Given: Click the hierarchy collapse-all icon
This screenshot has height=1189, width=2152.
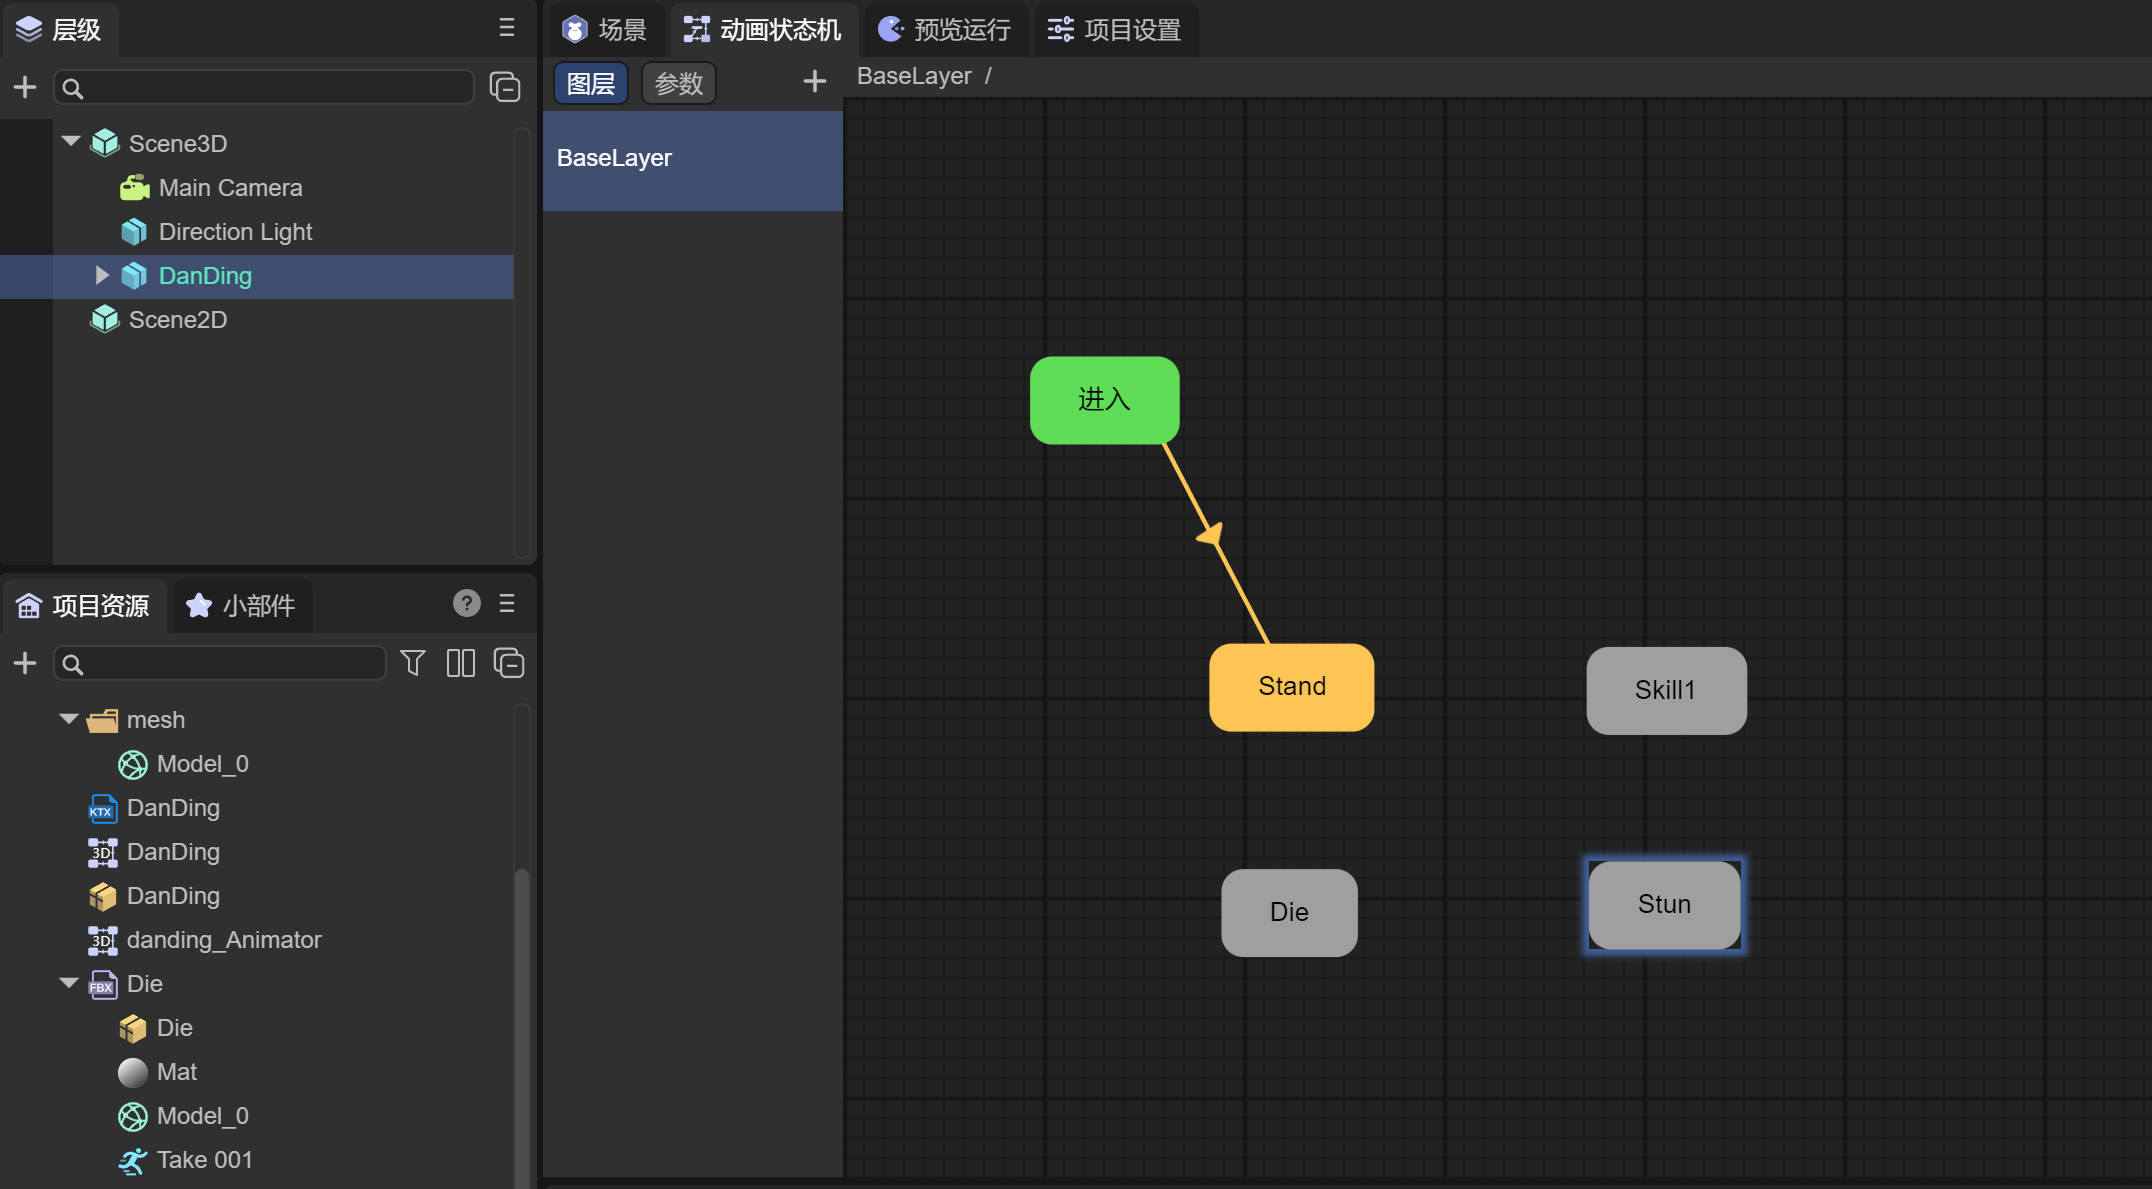Looking at the screenshot, I should 505,88.
